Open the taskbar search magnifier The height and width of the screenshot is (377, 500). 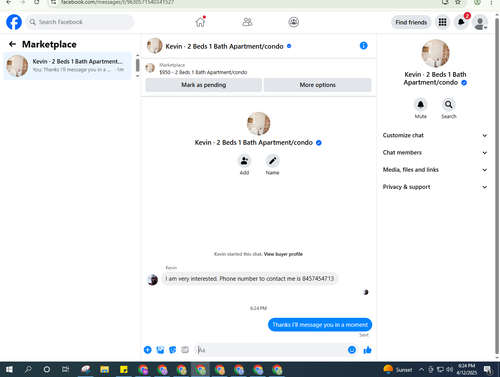pyautogui.click(x=28, y=369)
